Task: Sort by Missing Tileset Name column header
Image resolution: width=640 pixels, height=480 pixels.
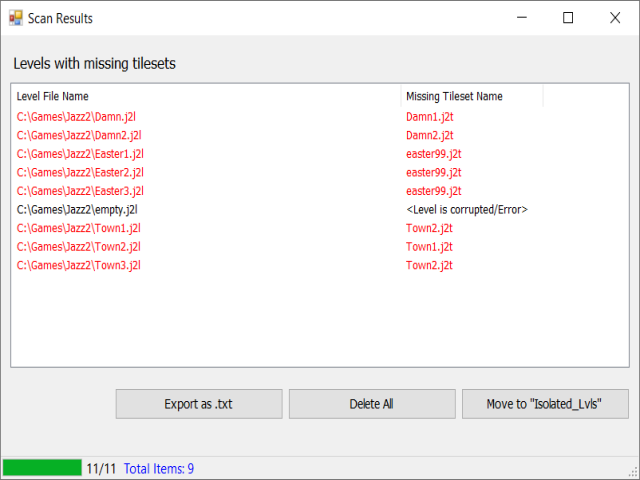Action: [x=472, y=96]
